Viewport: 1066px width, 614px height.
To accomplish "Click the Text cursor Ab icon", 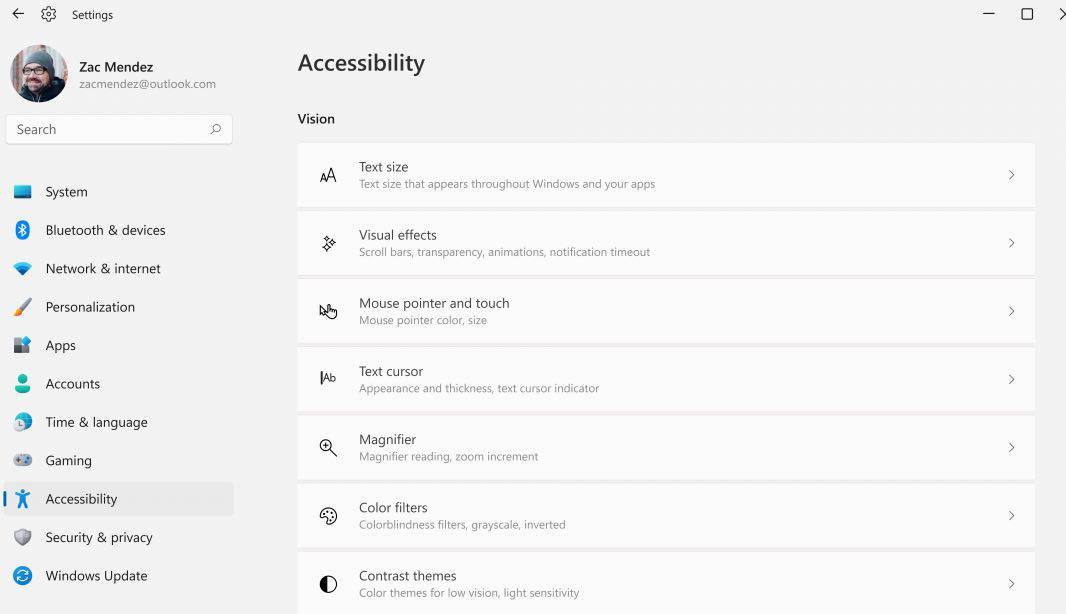I will coord(328,379).
